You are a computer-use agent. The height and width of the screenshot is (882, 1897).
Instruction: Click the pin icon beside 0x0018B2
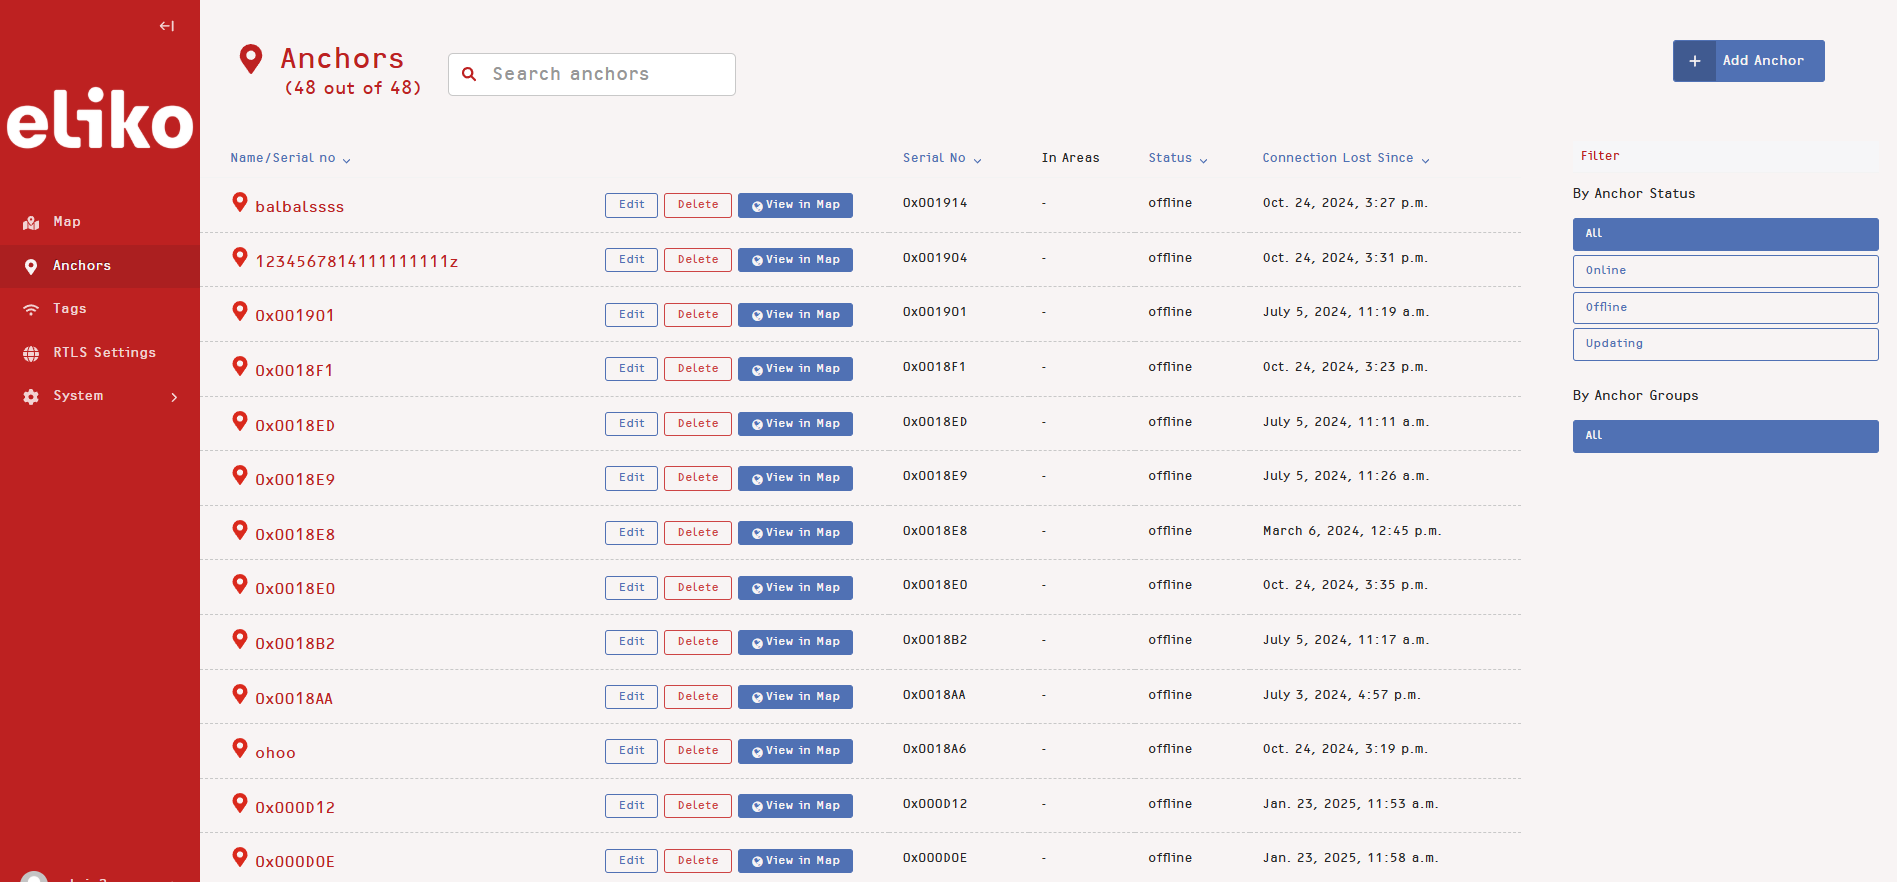(240, 639)
